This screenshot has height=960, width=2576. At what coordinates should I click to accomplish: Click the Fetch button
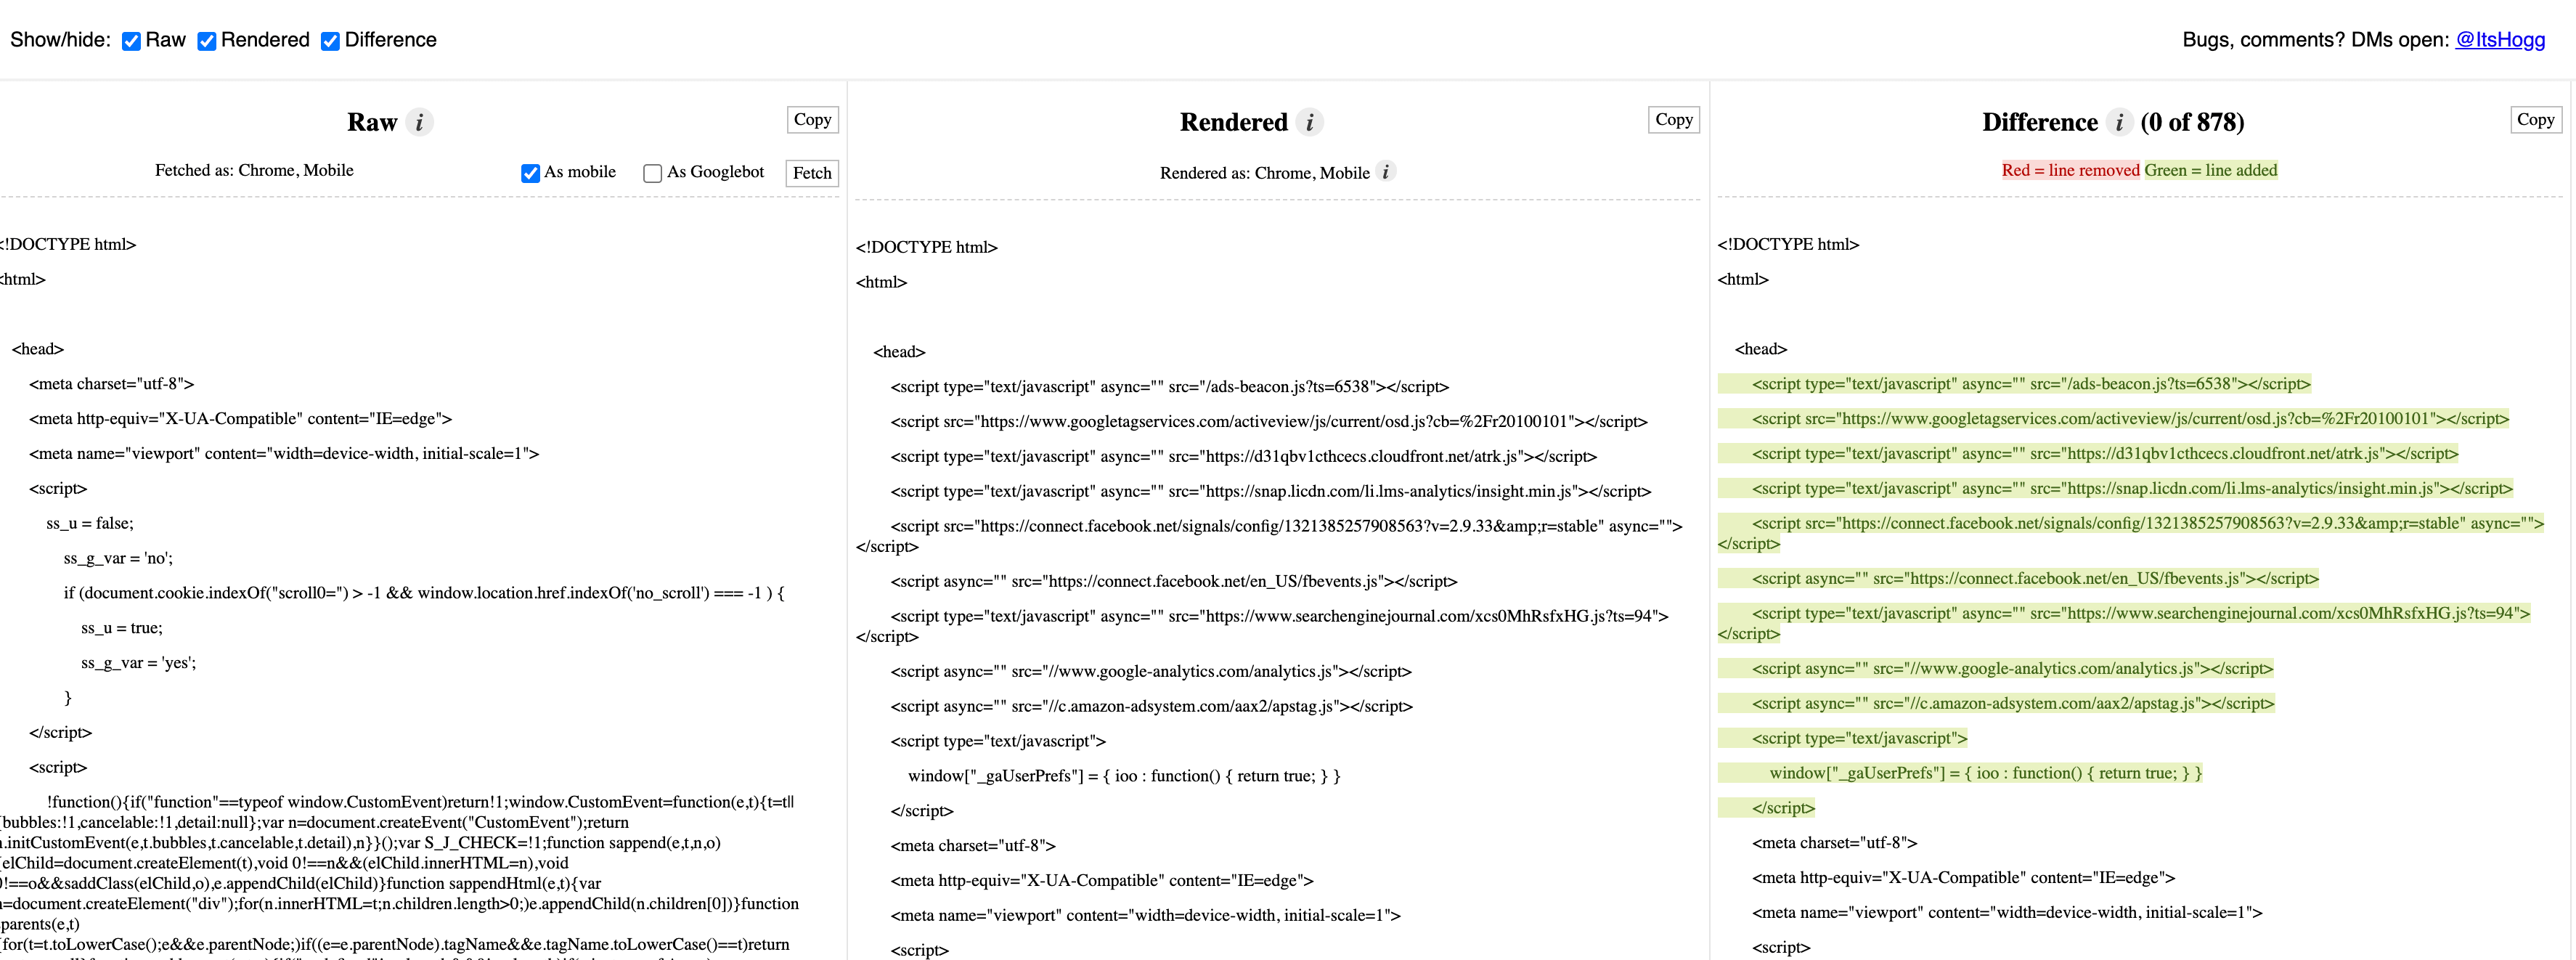[x=812, y=172]
